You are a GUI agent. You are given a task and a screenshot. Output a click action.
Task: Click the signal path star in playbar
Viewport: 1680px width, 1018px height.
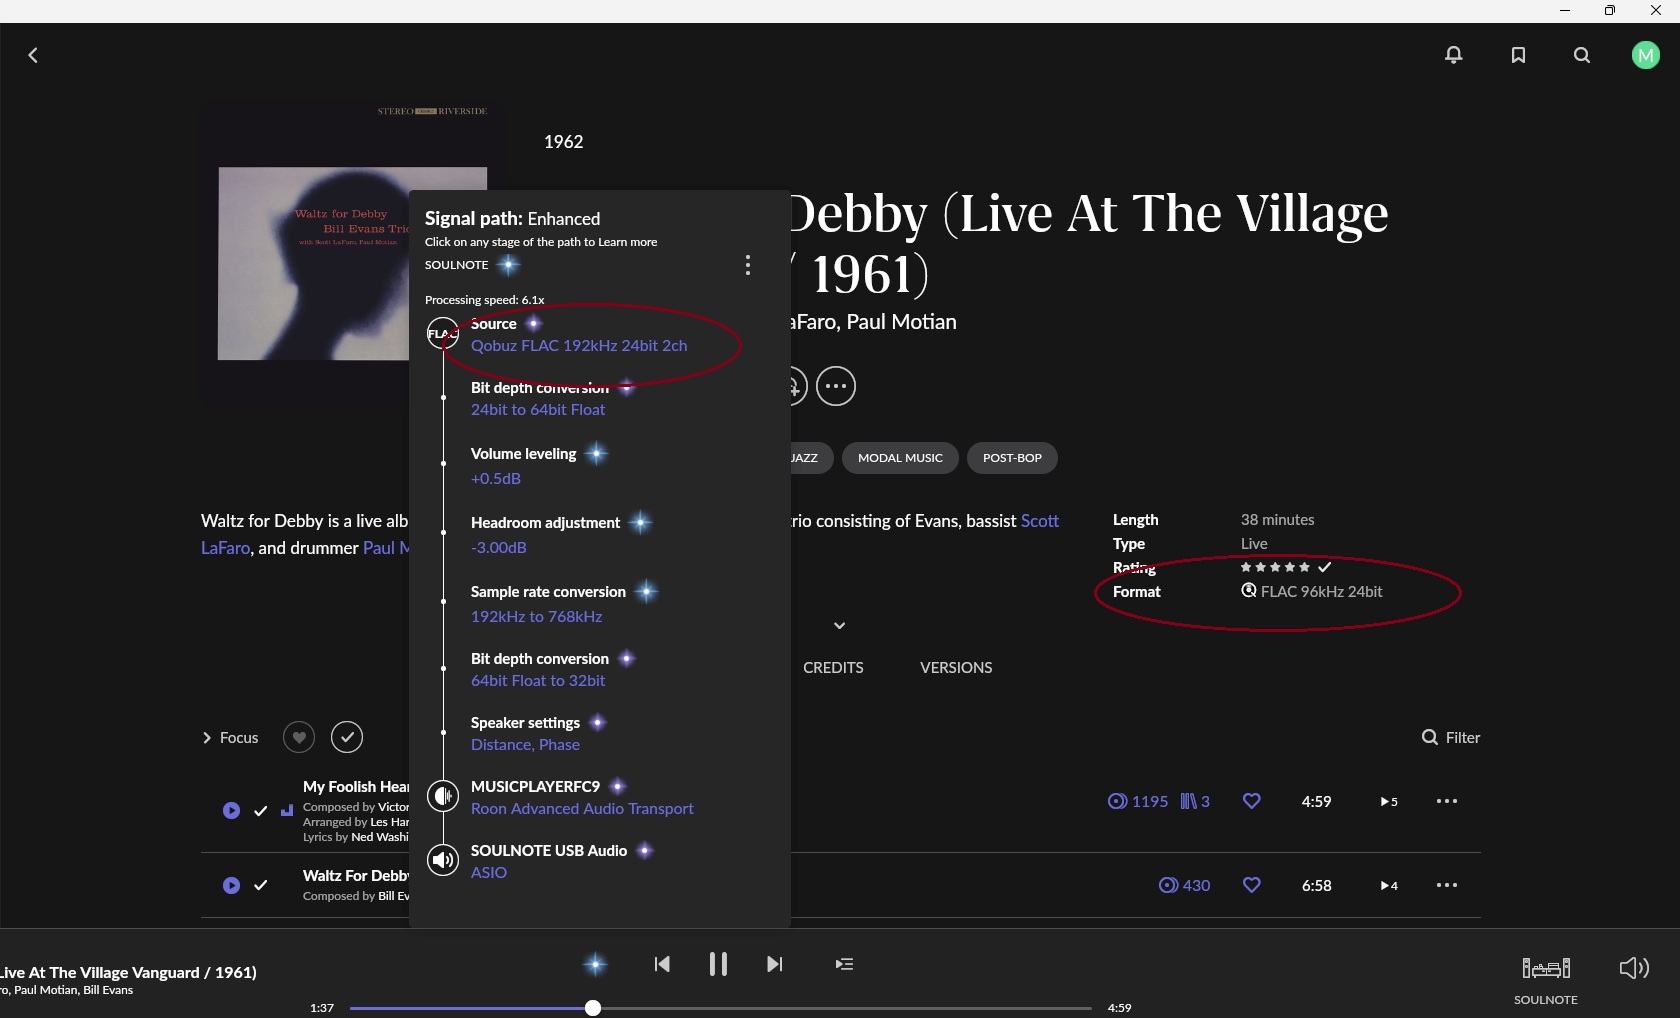click(595, 964)
